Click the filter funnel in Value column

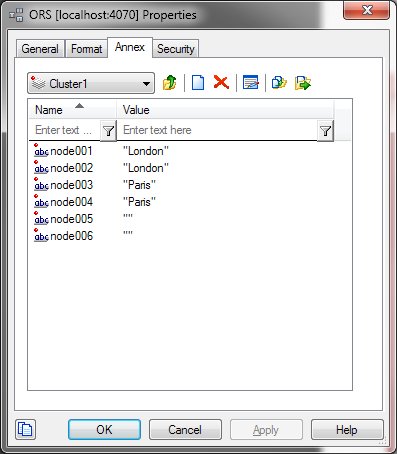click(x=325, y=131)
